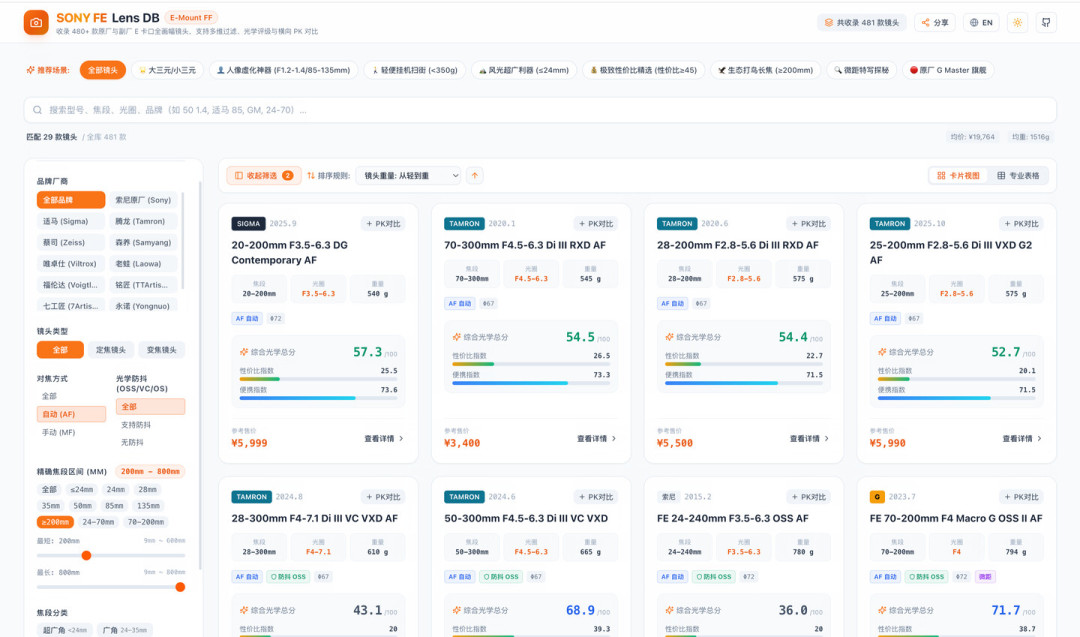The image size is (1080, 637).
Task: Open 查看详情 for Sigma 20-200mm
Action: [x=384, y=439]
